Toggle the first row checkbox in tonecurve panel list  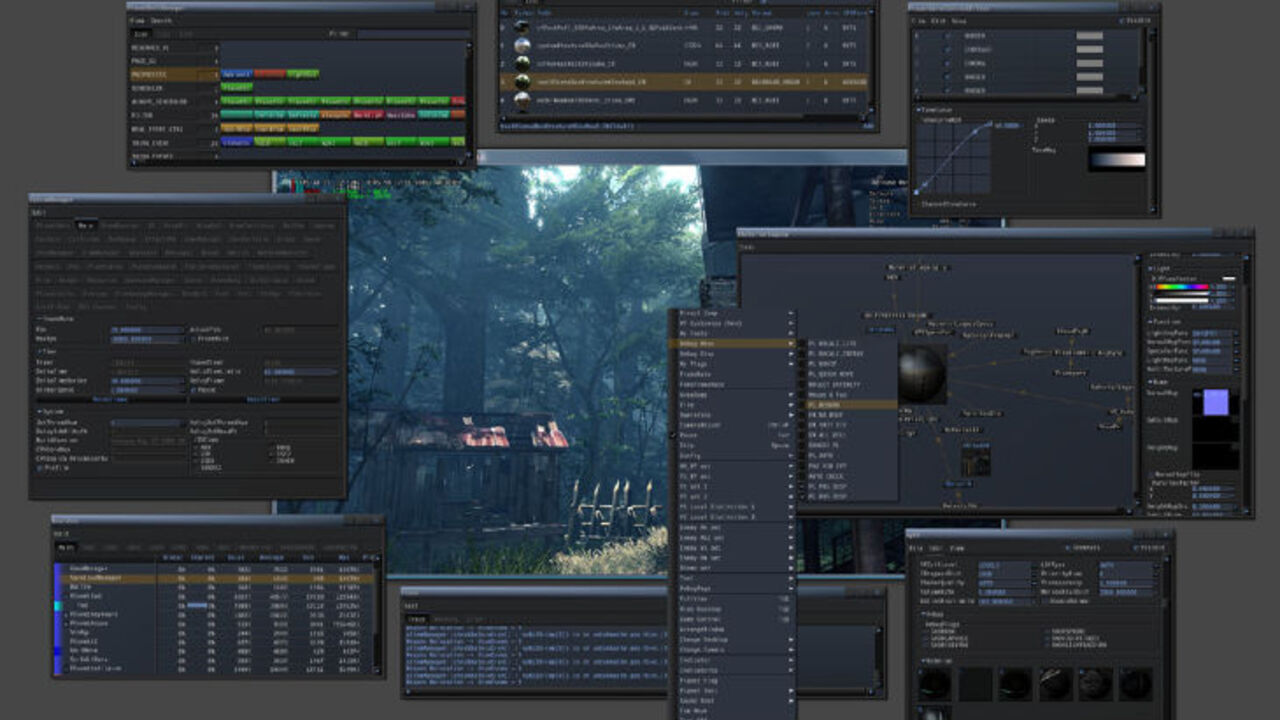pyautogui.click(x=948, y=36)
